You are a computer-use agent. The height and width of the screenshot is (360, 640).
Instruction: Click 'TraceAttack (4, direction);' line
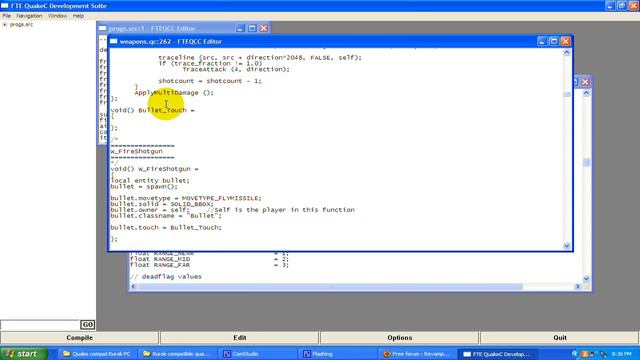[236, 69]
